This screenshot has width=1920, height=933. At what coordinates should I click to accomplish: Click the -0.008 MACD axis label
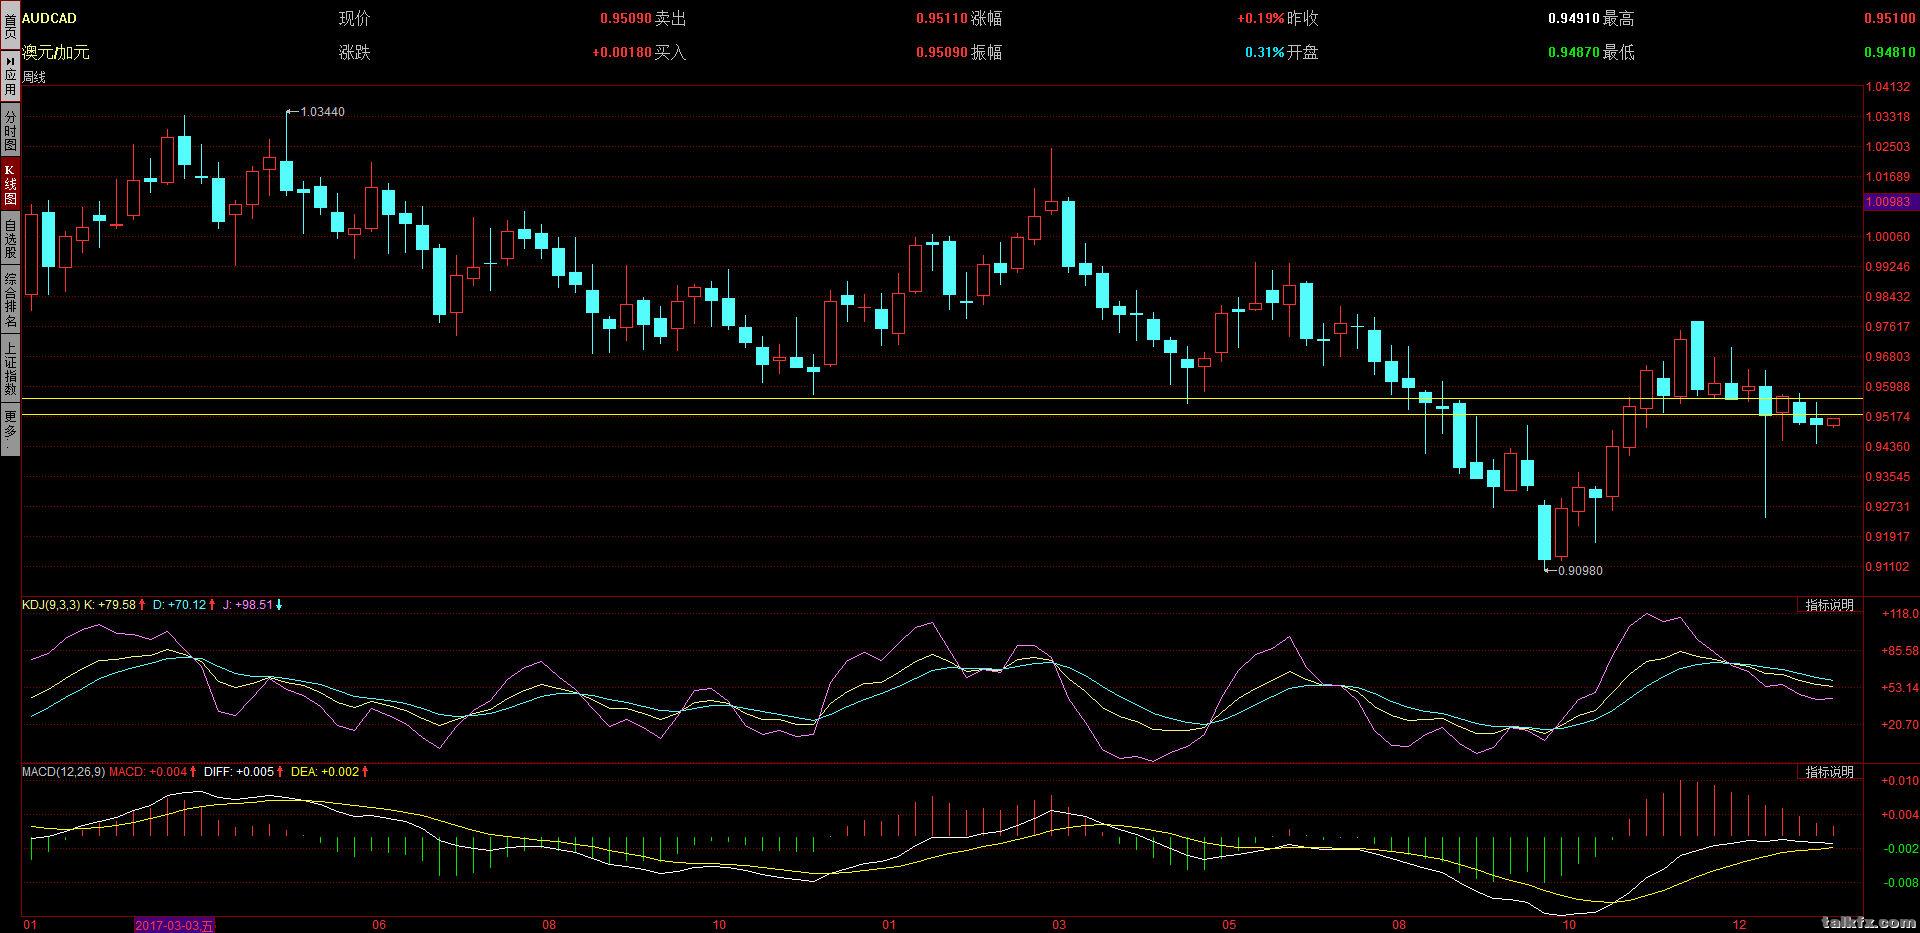1899,883
